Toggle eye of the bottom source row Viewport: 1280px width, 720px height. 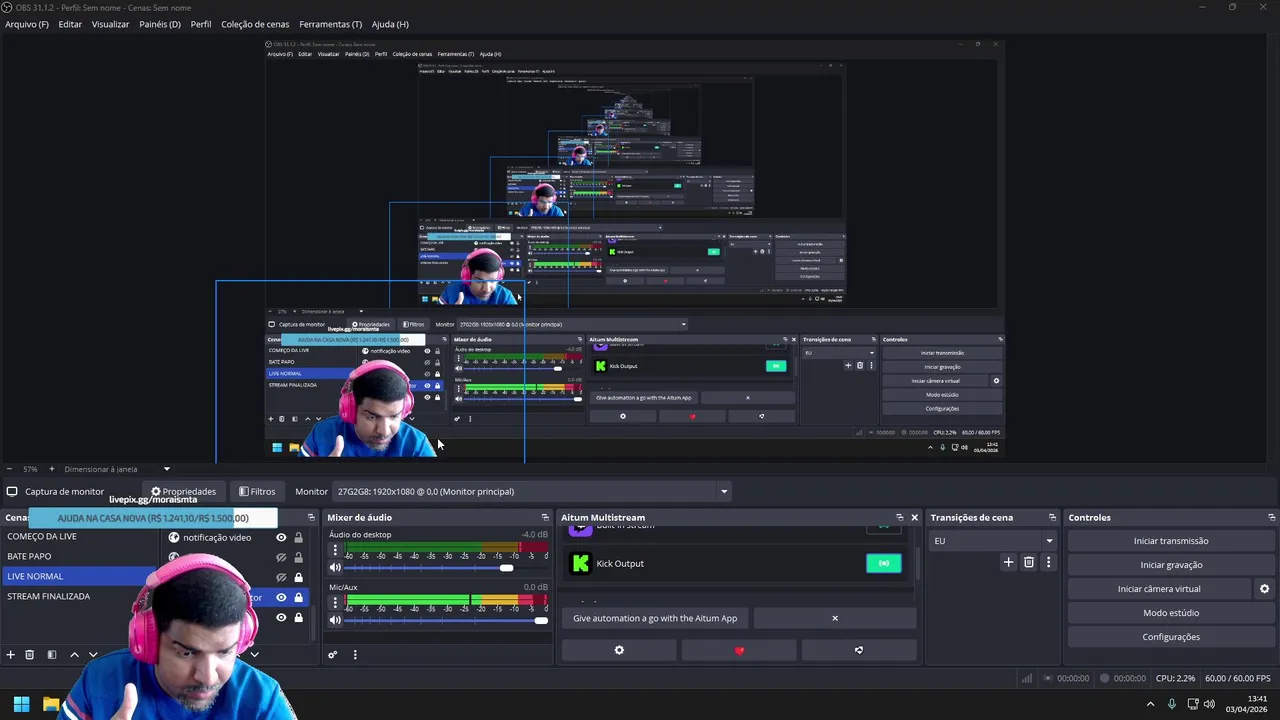pos(281,617)
